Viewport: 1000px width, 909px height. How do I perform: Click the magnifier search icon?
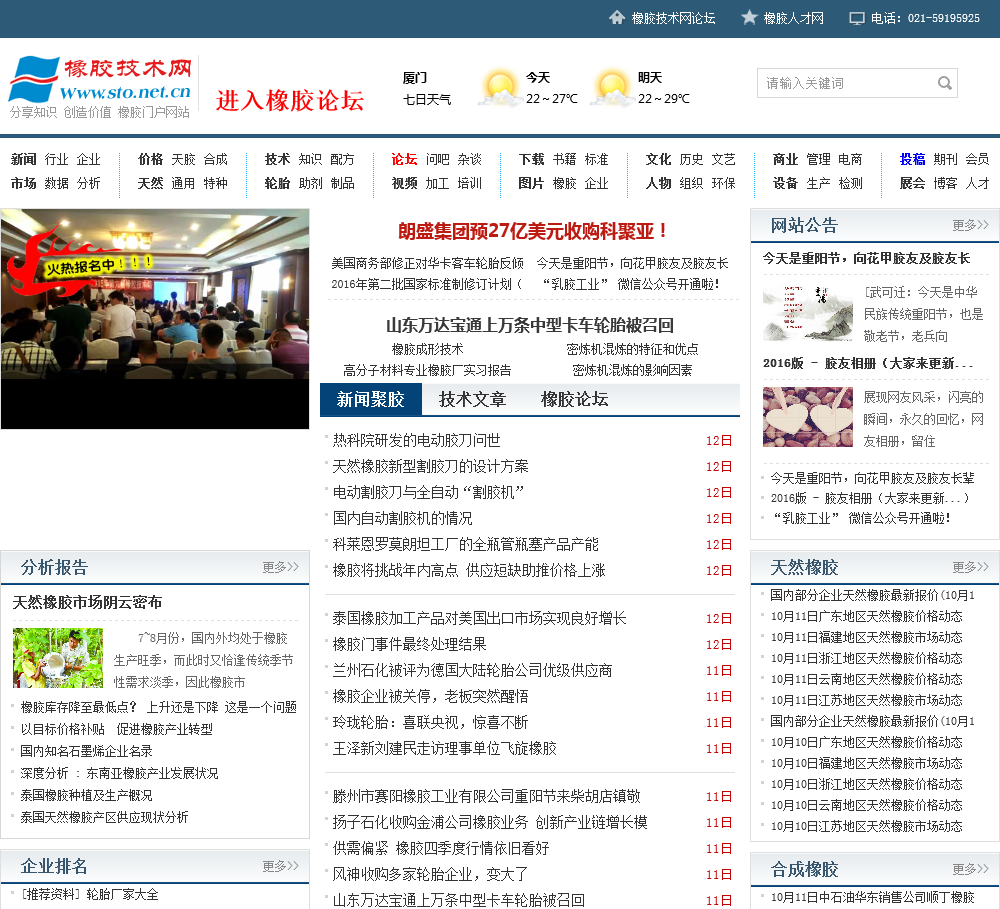(945, 83)
